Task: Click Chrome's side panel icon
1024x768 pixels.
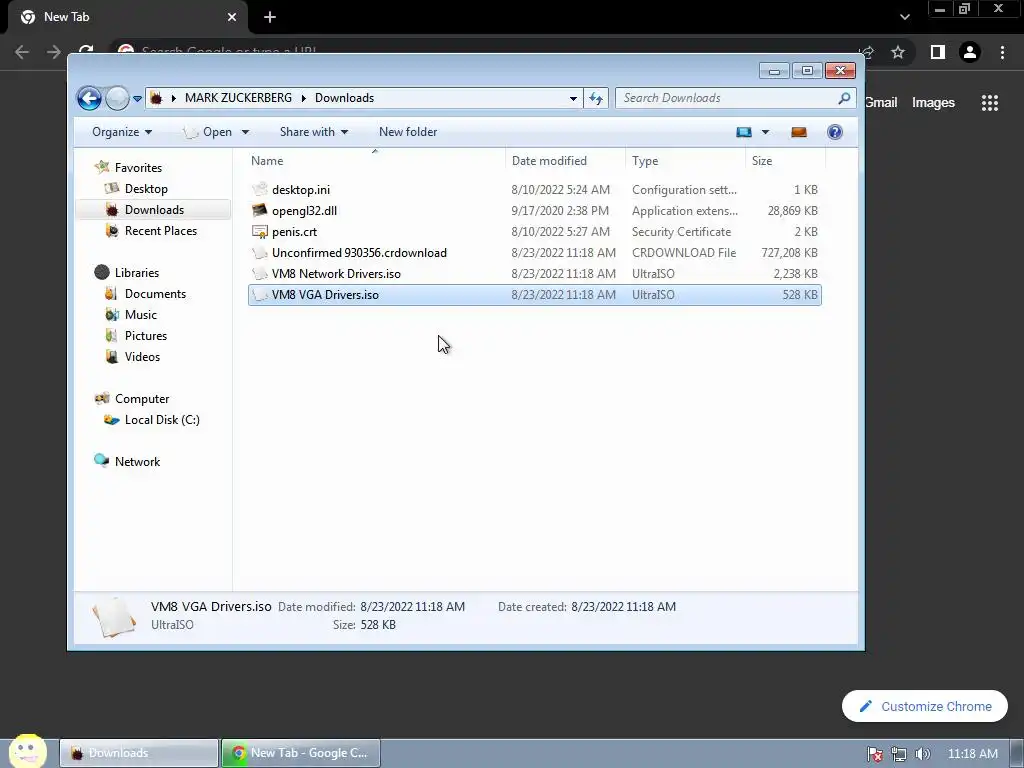Action: (938, 52)
